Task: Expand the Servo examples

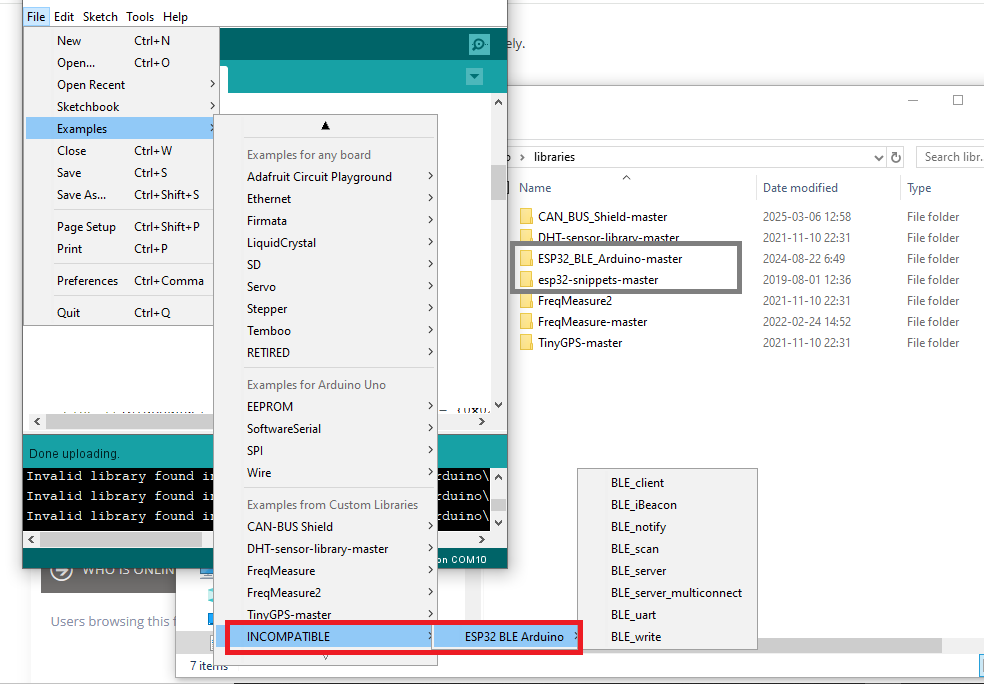Action: 326,287
